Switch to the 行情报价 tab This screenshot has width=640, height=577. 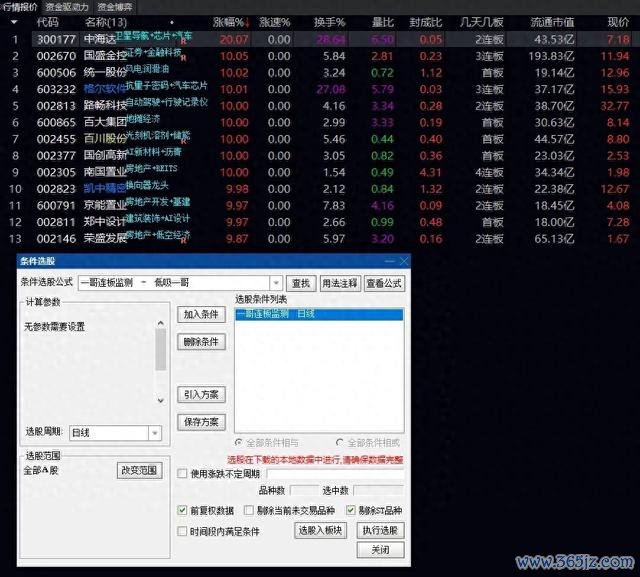20,7
